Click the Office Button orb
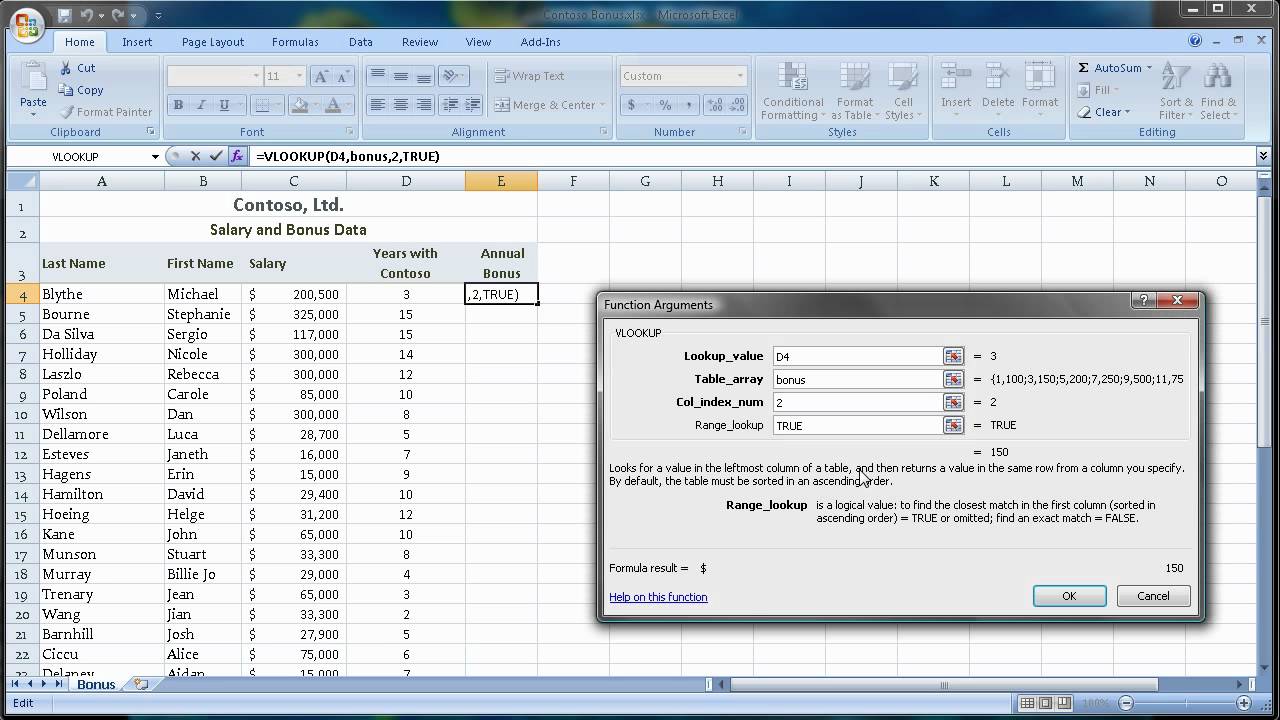The image size is (1280, 720). click(x=26, y=26)
